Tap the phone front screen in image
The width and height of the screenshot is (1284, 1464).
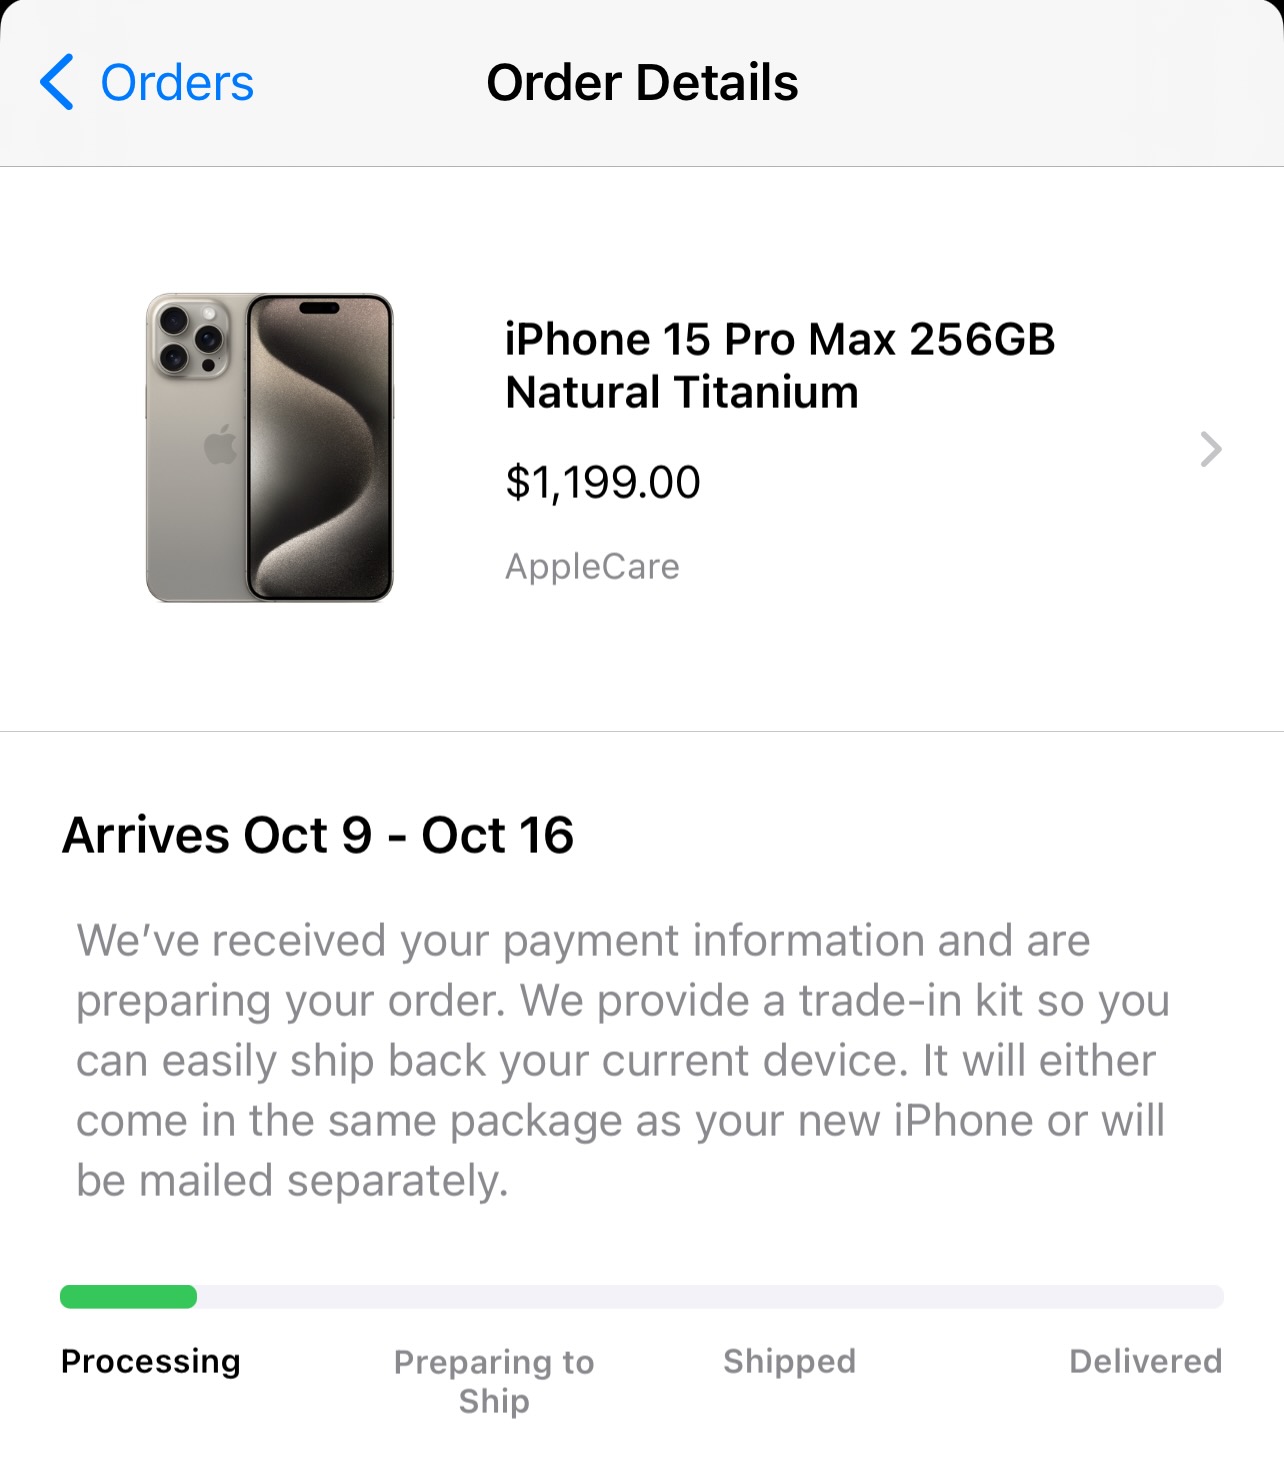[319, 447]
